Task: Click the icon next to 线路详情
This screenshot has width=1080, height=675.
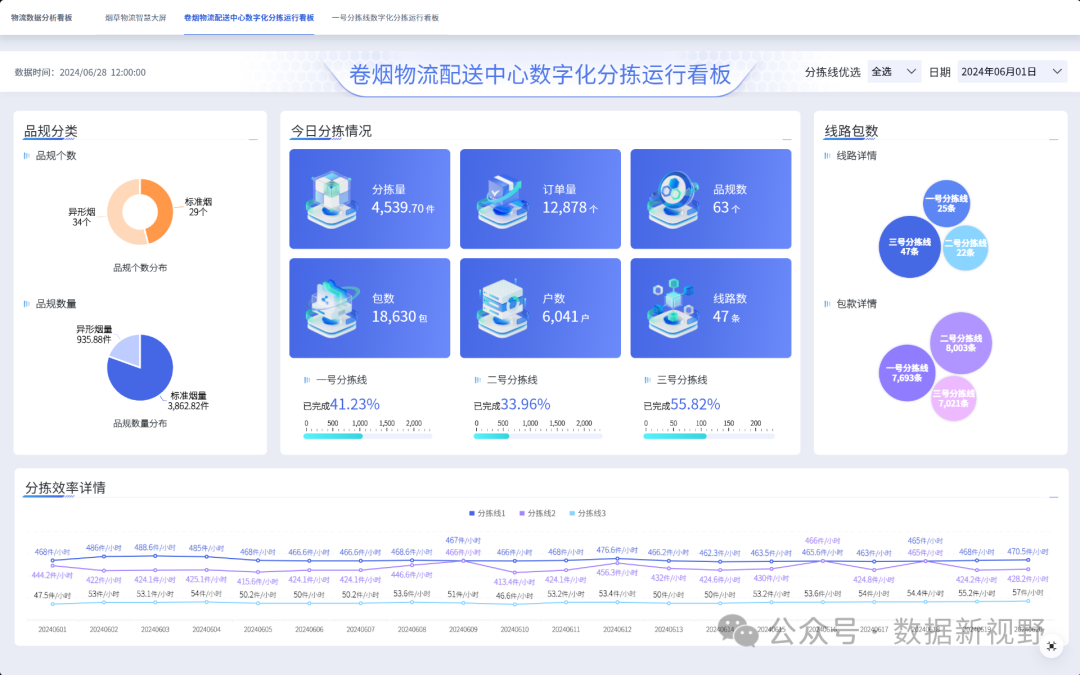Action: [825, 157]
